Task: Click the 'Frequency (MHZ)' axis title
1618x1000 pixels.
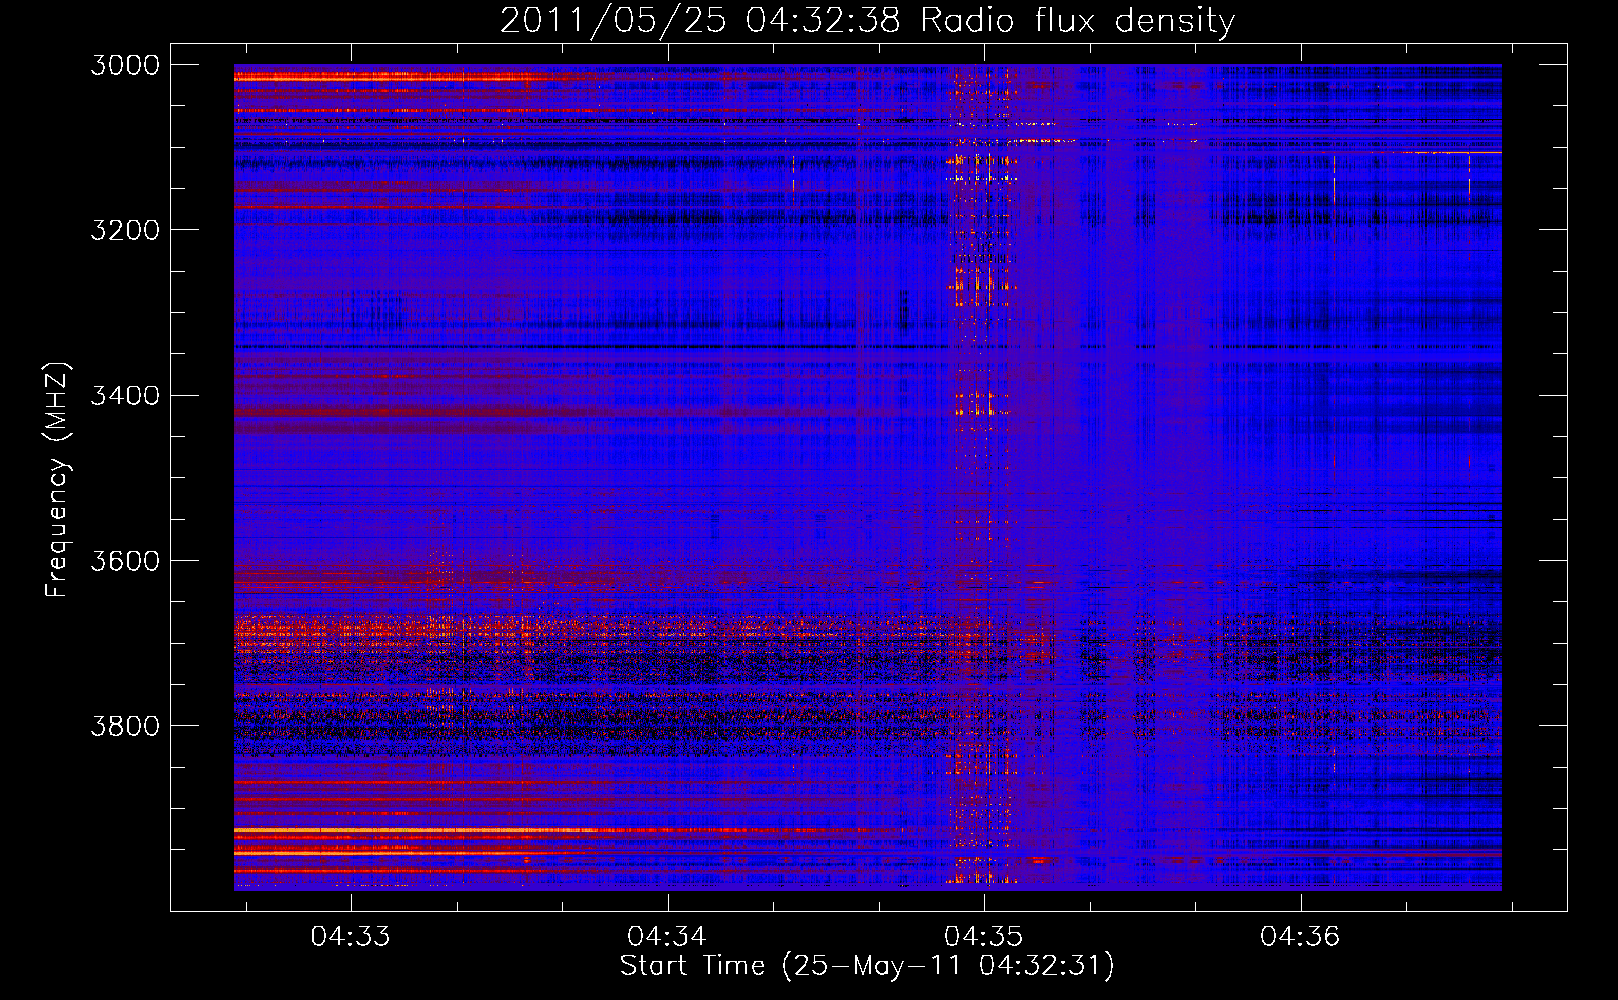Action: [57, 480]
